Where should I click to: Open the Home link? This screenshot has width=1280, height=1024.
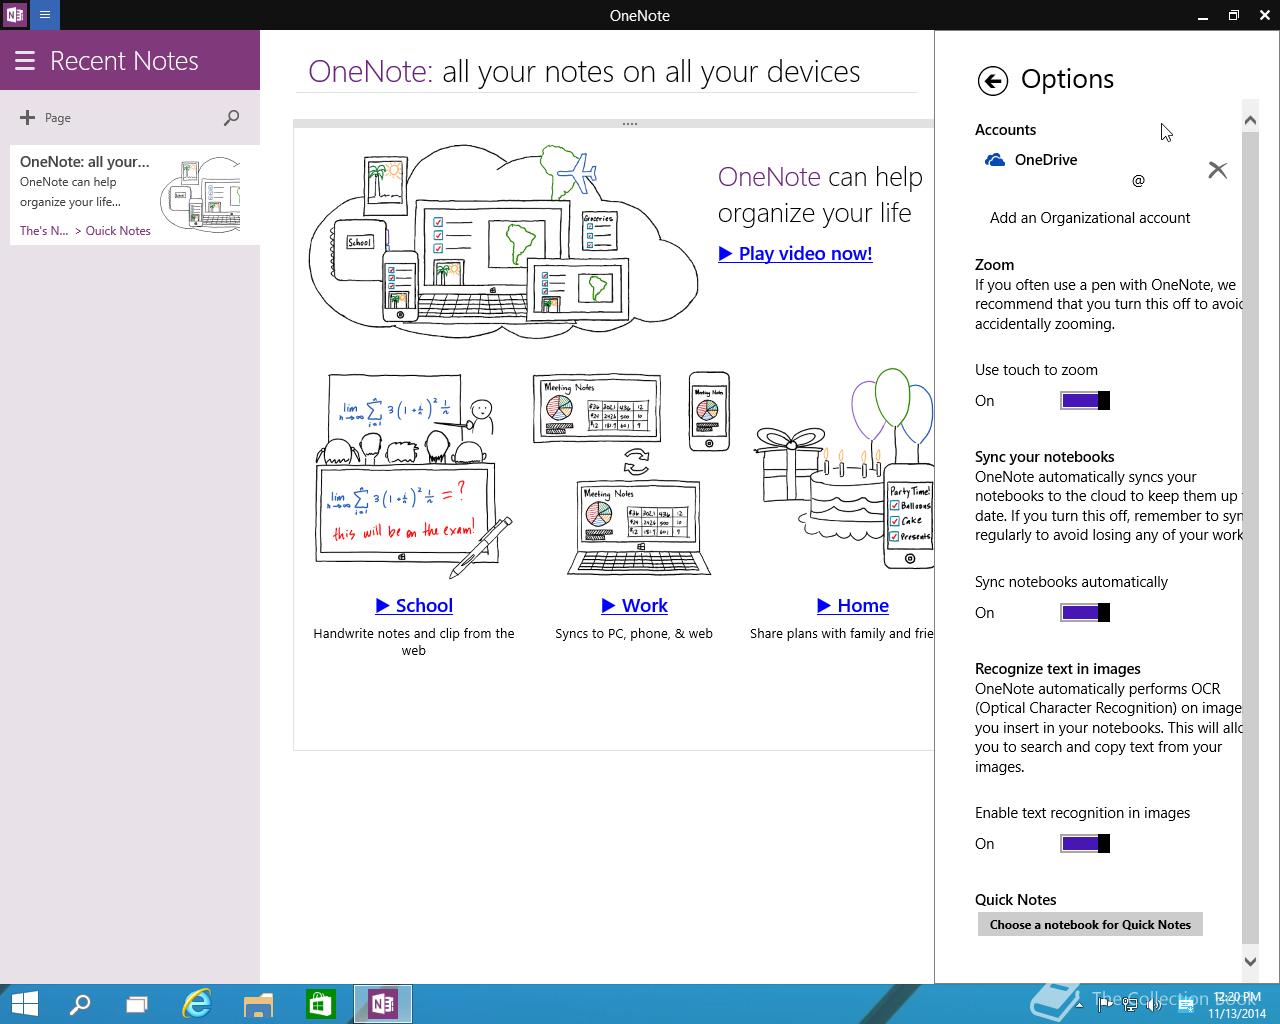852,605
